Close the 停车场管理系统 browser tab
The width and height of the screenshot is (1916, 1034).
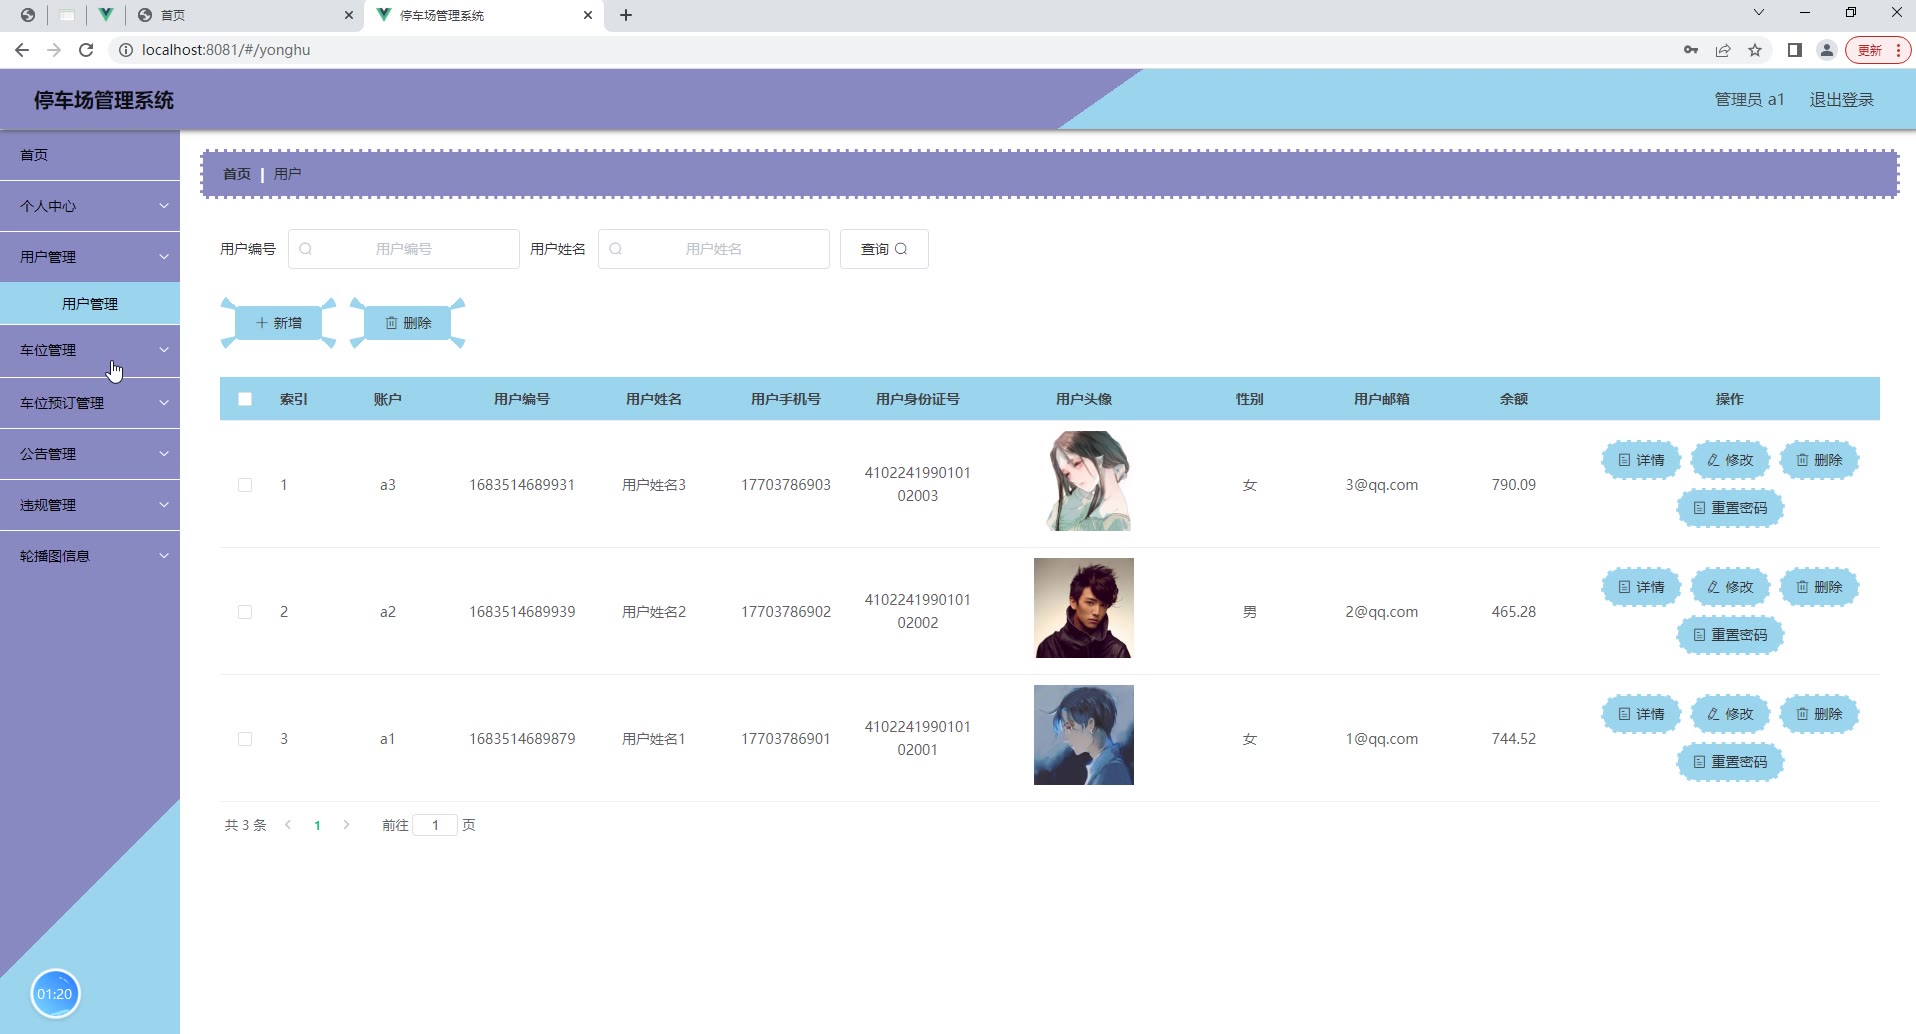(588, 15)
